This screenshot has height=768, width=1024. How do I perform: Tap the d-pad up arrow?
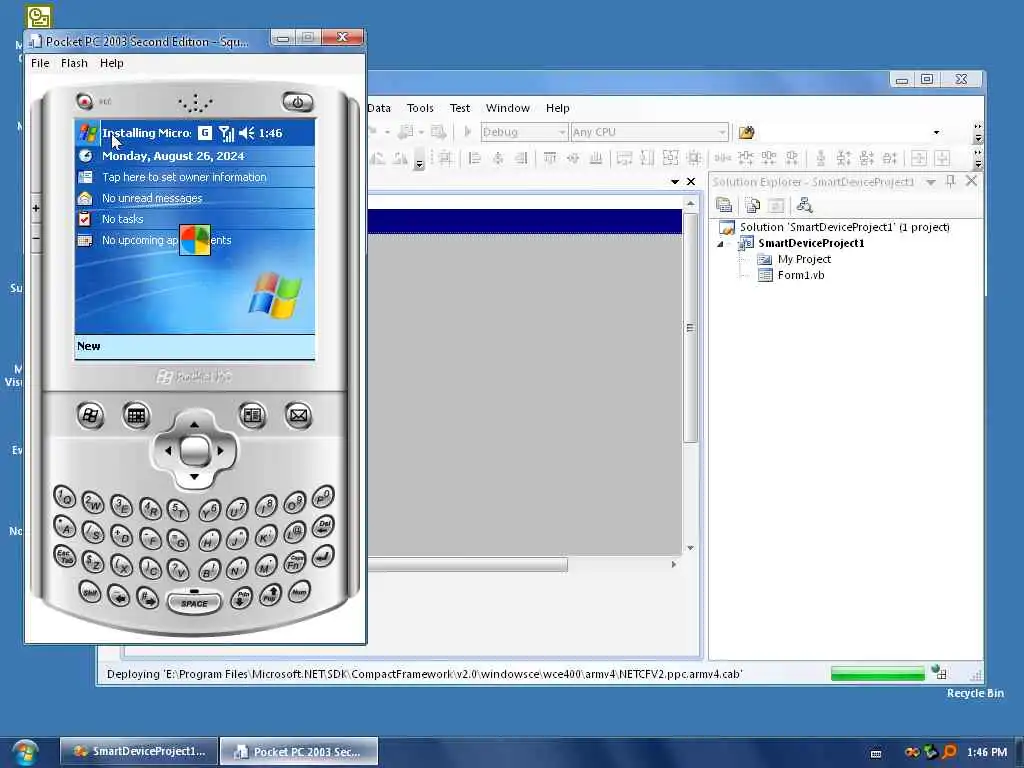194,424
